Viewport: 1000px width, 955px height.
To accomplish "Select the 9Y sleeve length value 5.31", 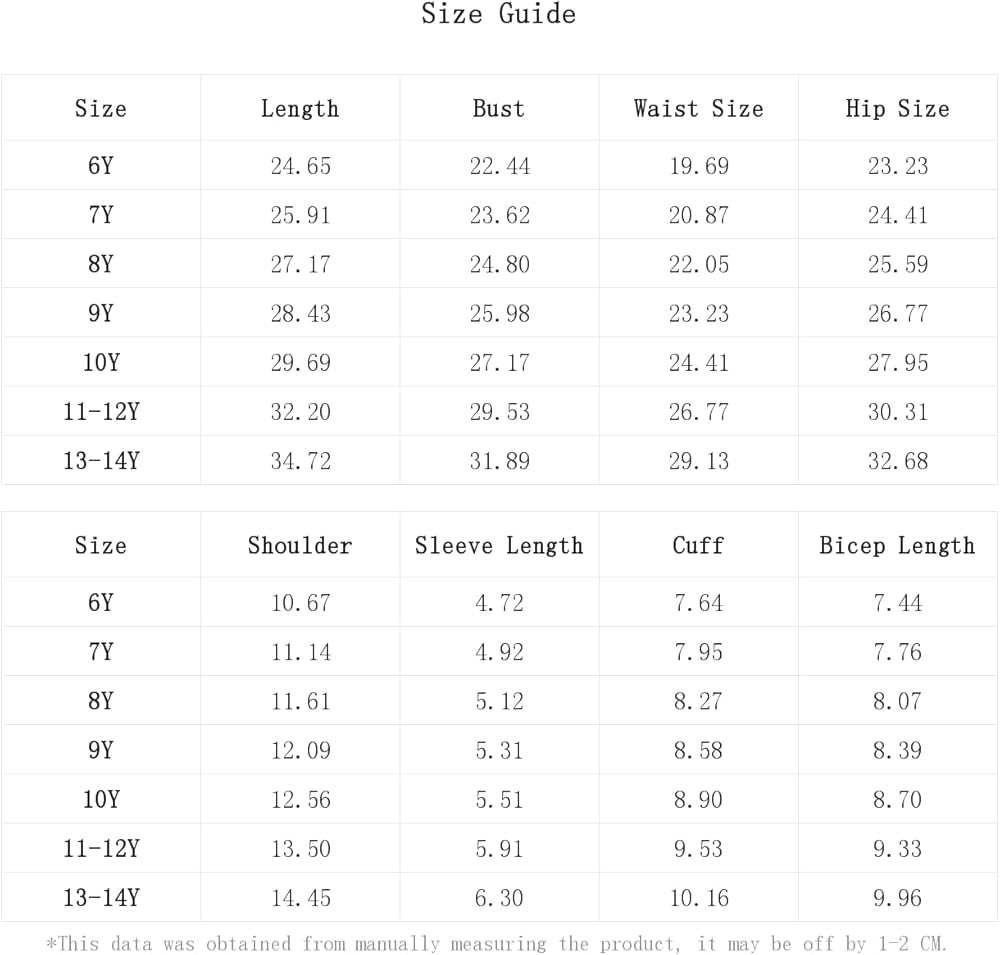I will pos(499,751).
